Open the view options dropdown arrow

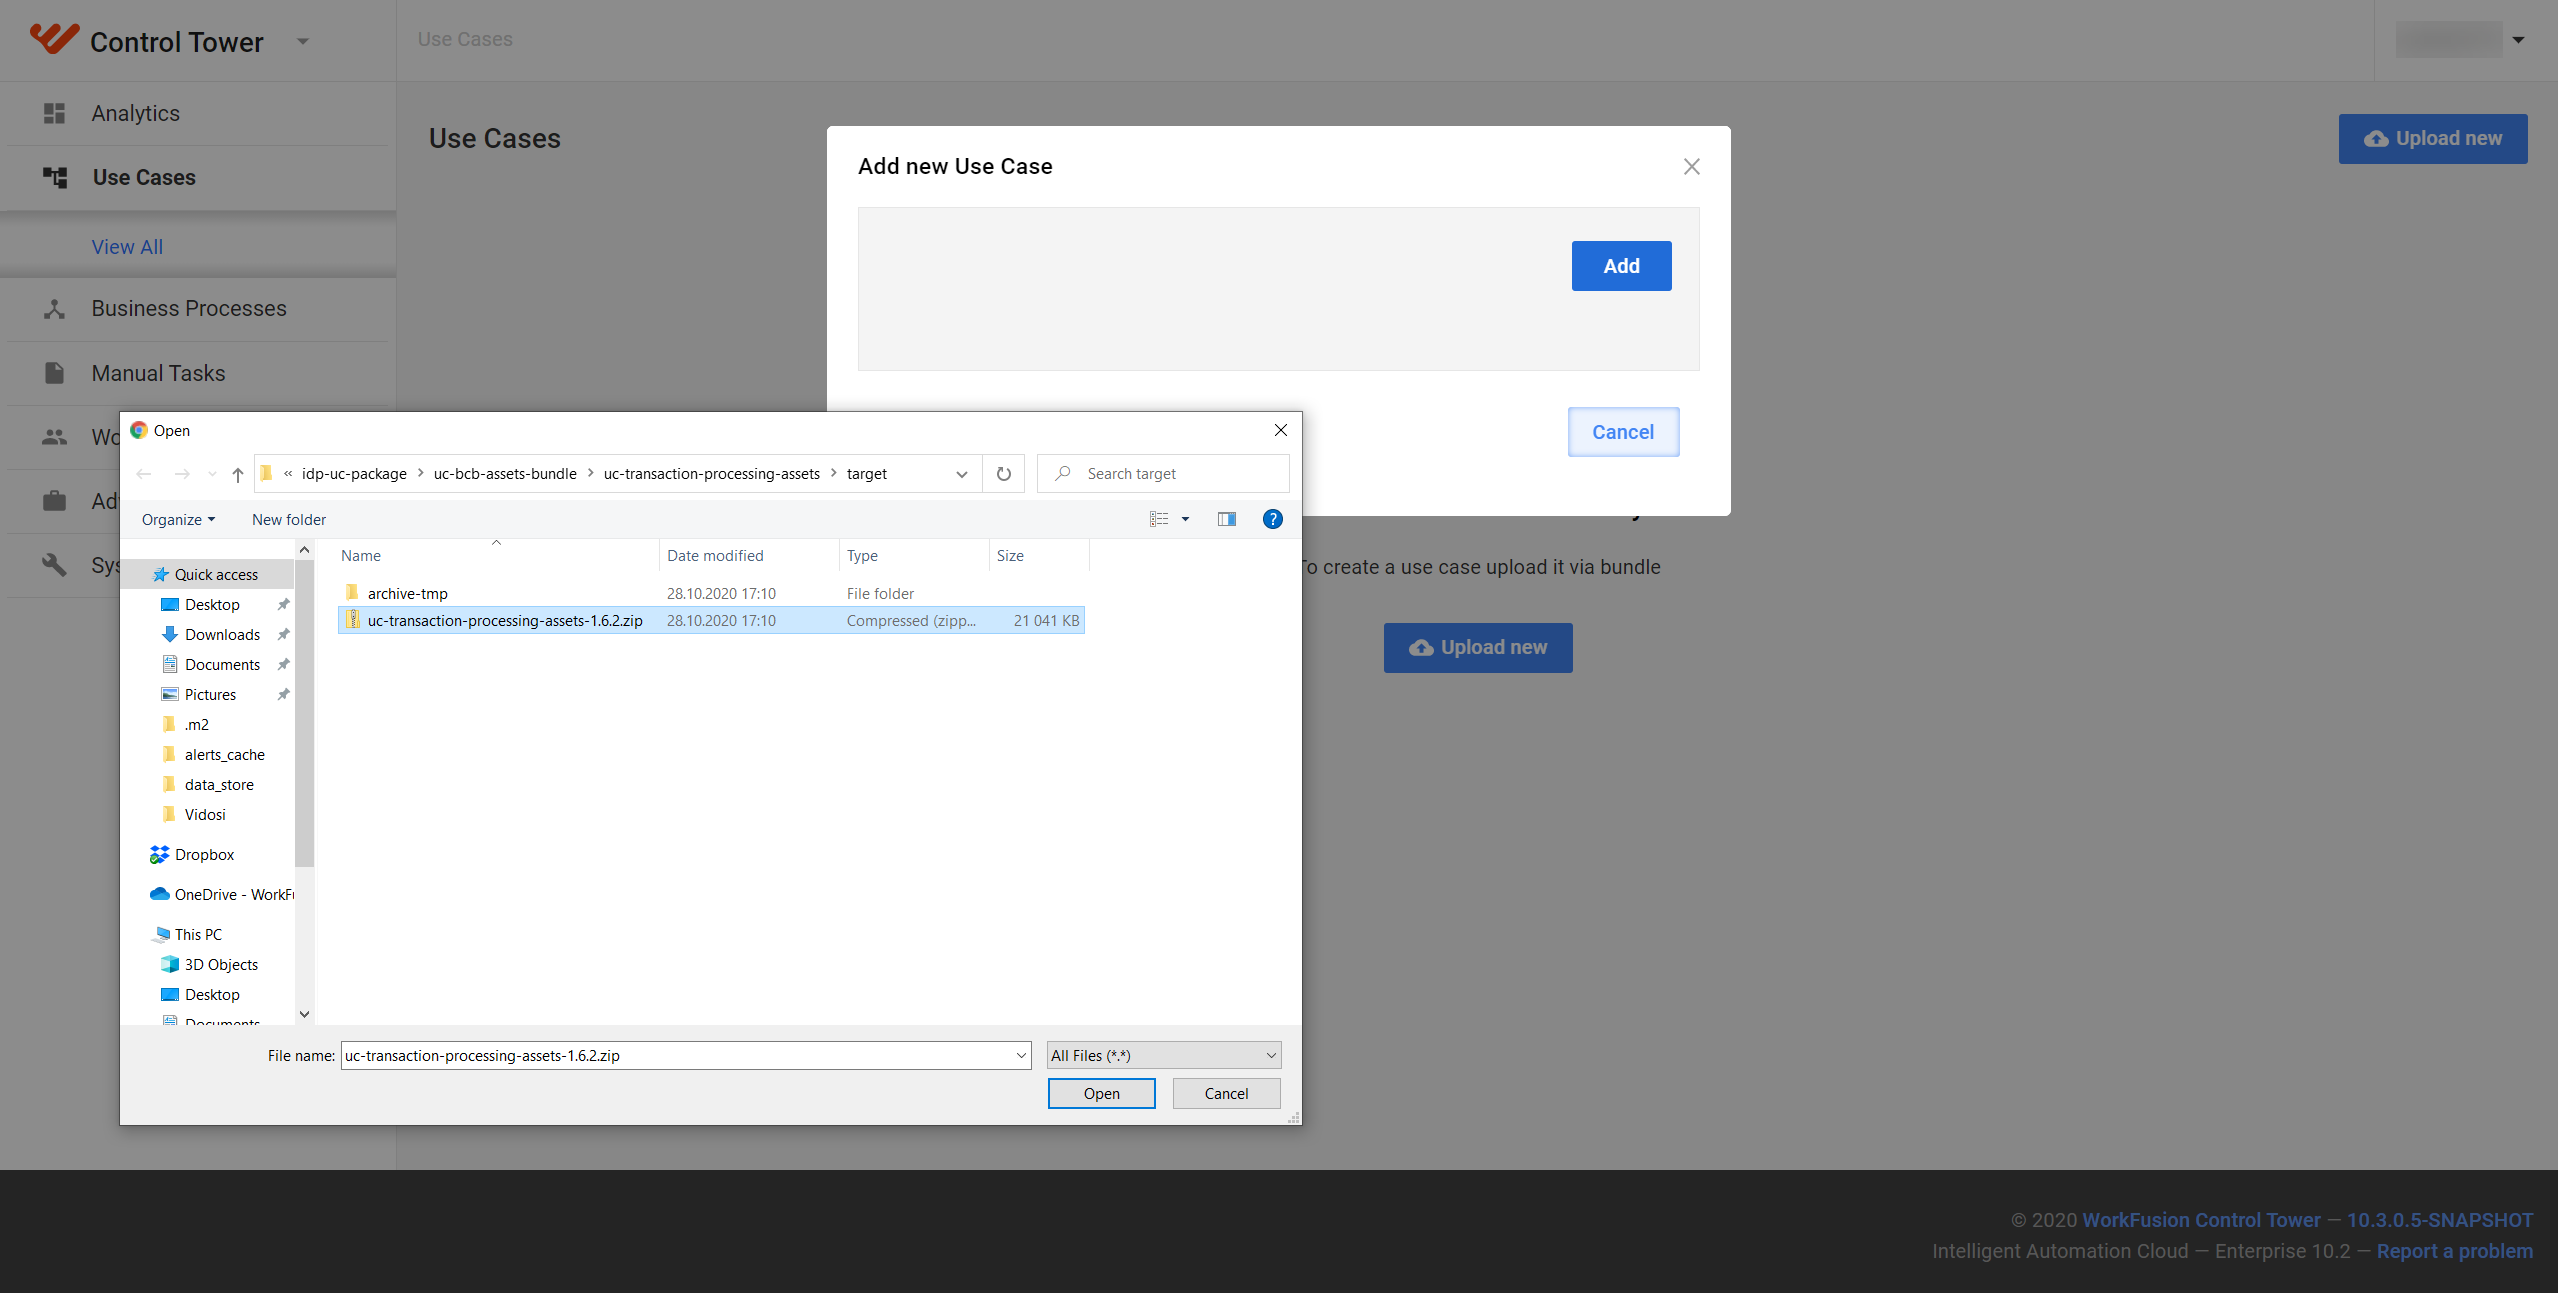coord(1186,519)
